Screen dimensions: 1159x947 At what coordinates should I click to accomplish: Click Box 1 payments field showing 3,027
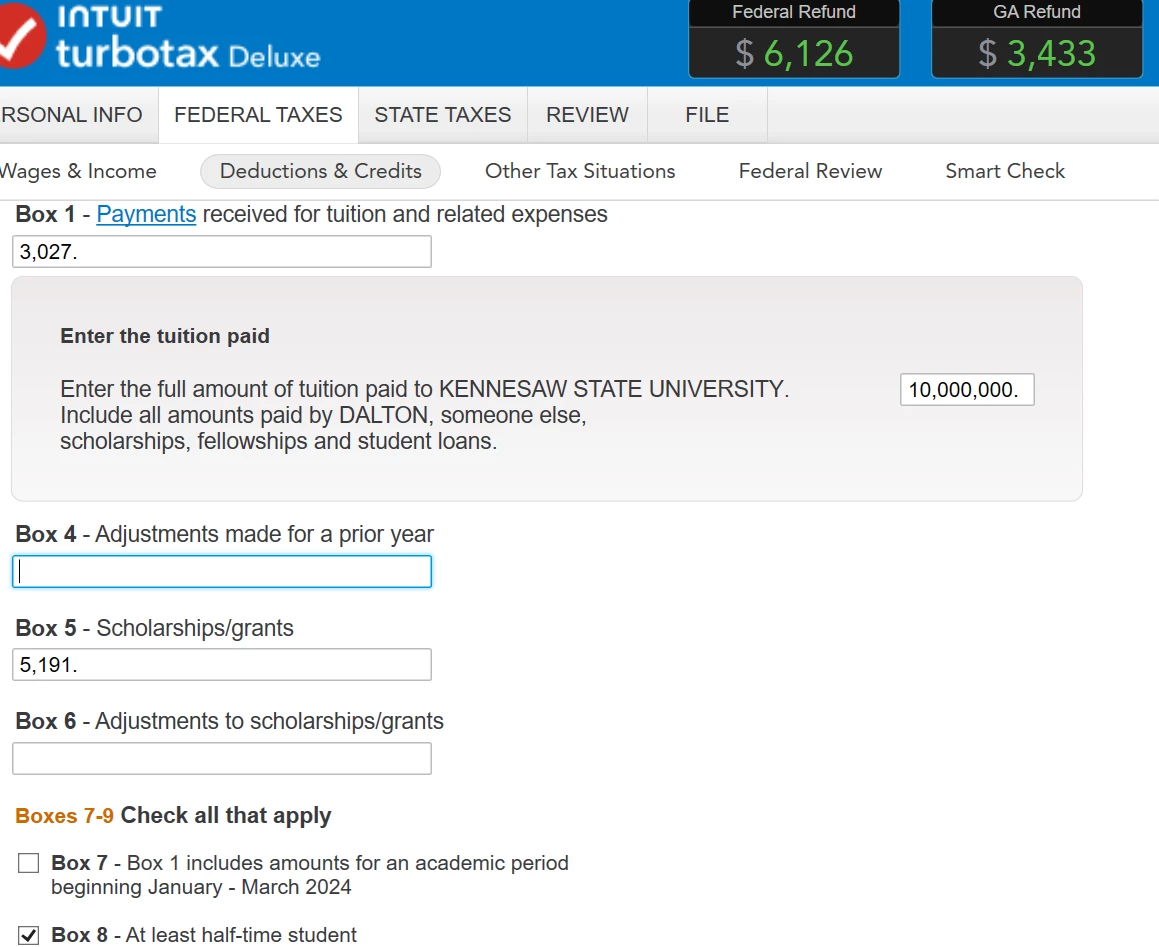pos(222,251)
